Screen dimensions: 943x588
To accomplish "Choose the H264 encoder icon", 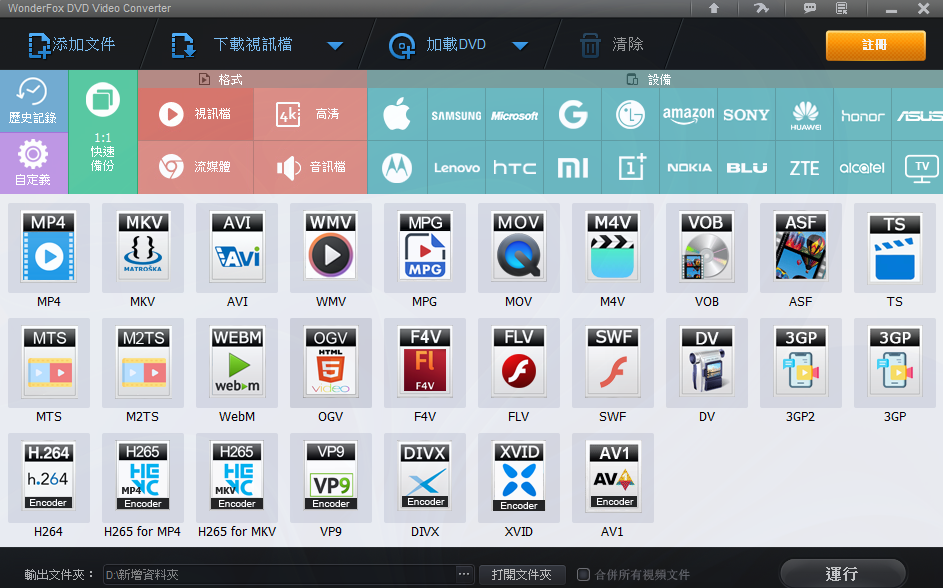I will [49, 477].
